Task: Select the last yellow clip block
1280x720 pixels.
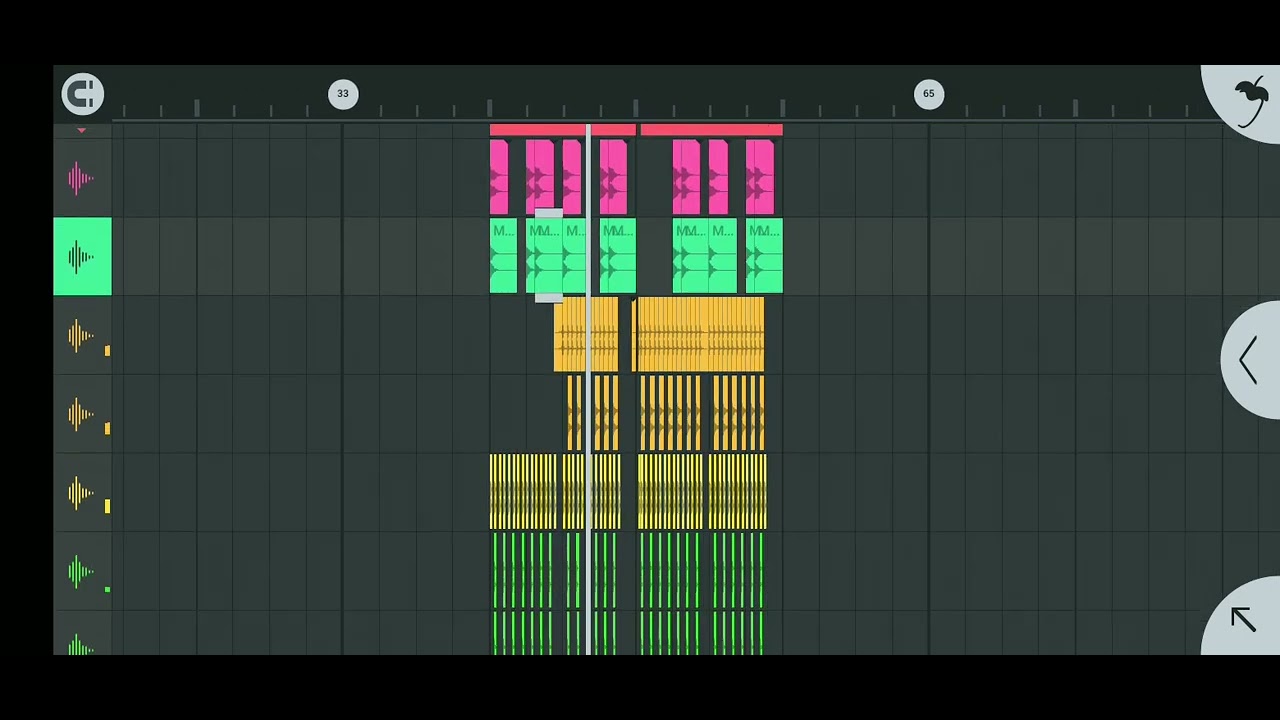Action: point(738,491)
